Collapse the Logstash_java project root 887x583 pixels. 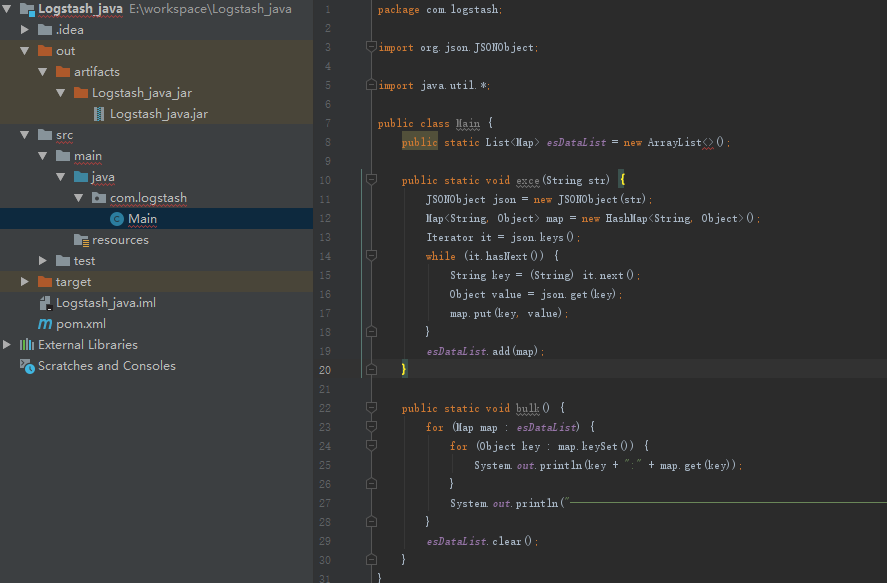tap(7, 9)
